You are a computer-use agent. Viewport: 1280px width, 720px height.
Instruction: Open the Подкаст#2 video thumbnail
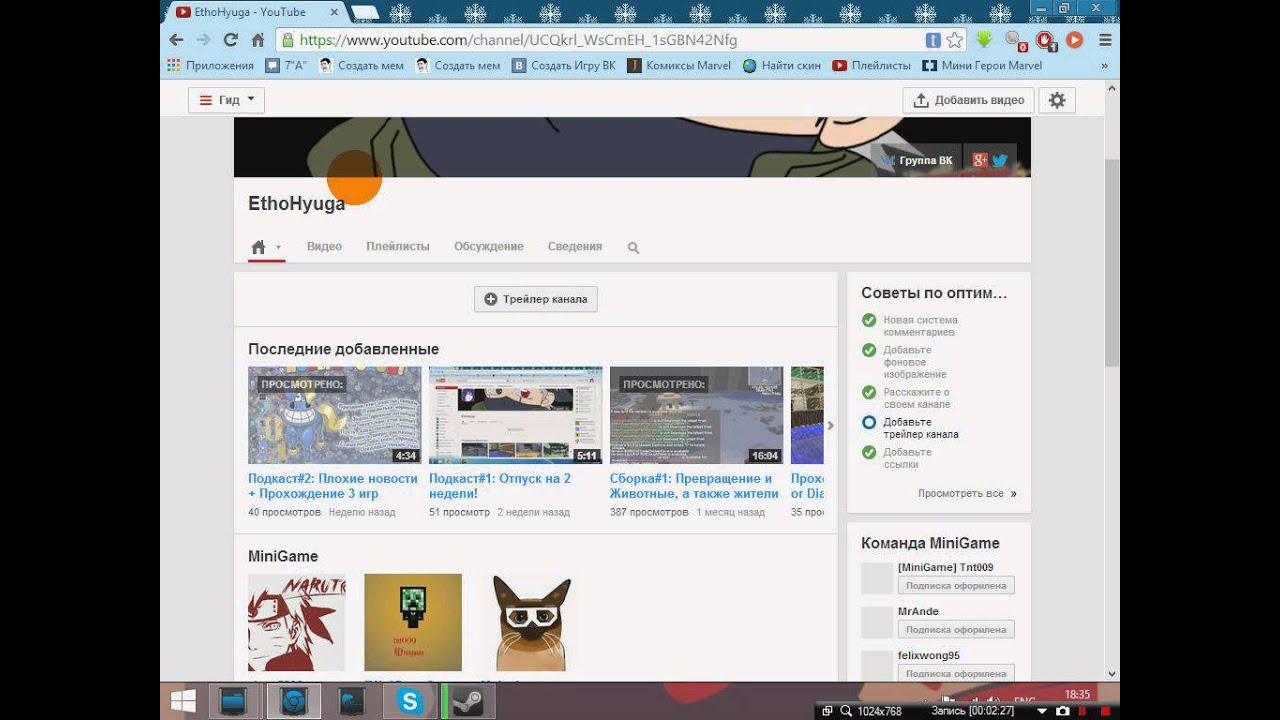click(x=334, y=415)
